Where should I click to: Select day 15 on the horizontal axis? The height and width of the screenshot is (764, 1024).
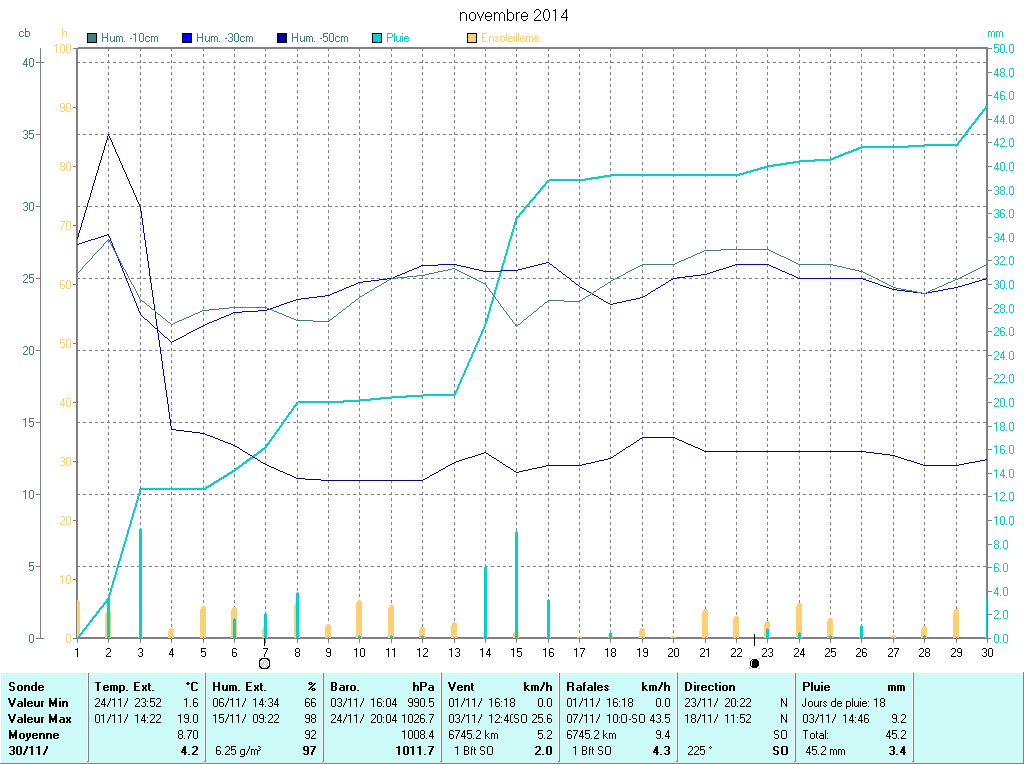(x=516, y=651)
